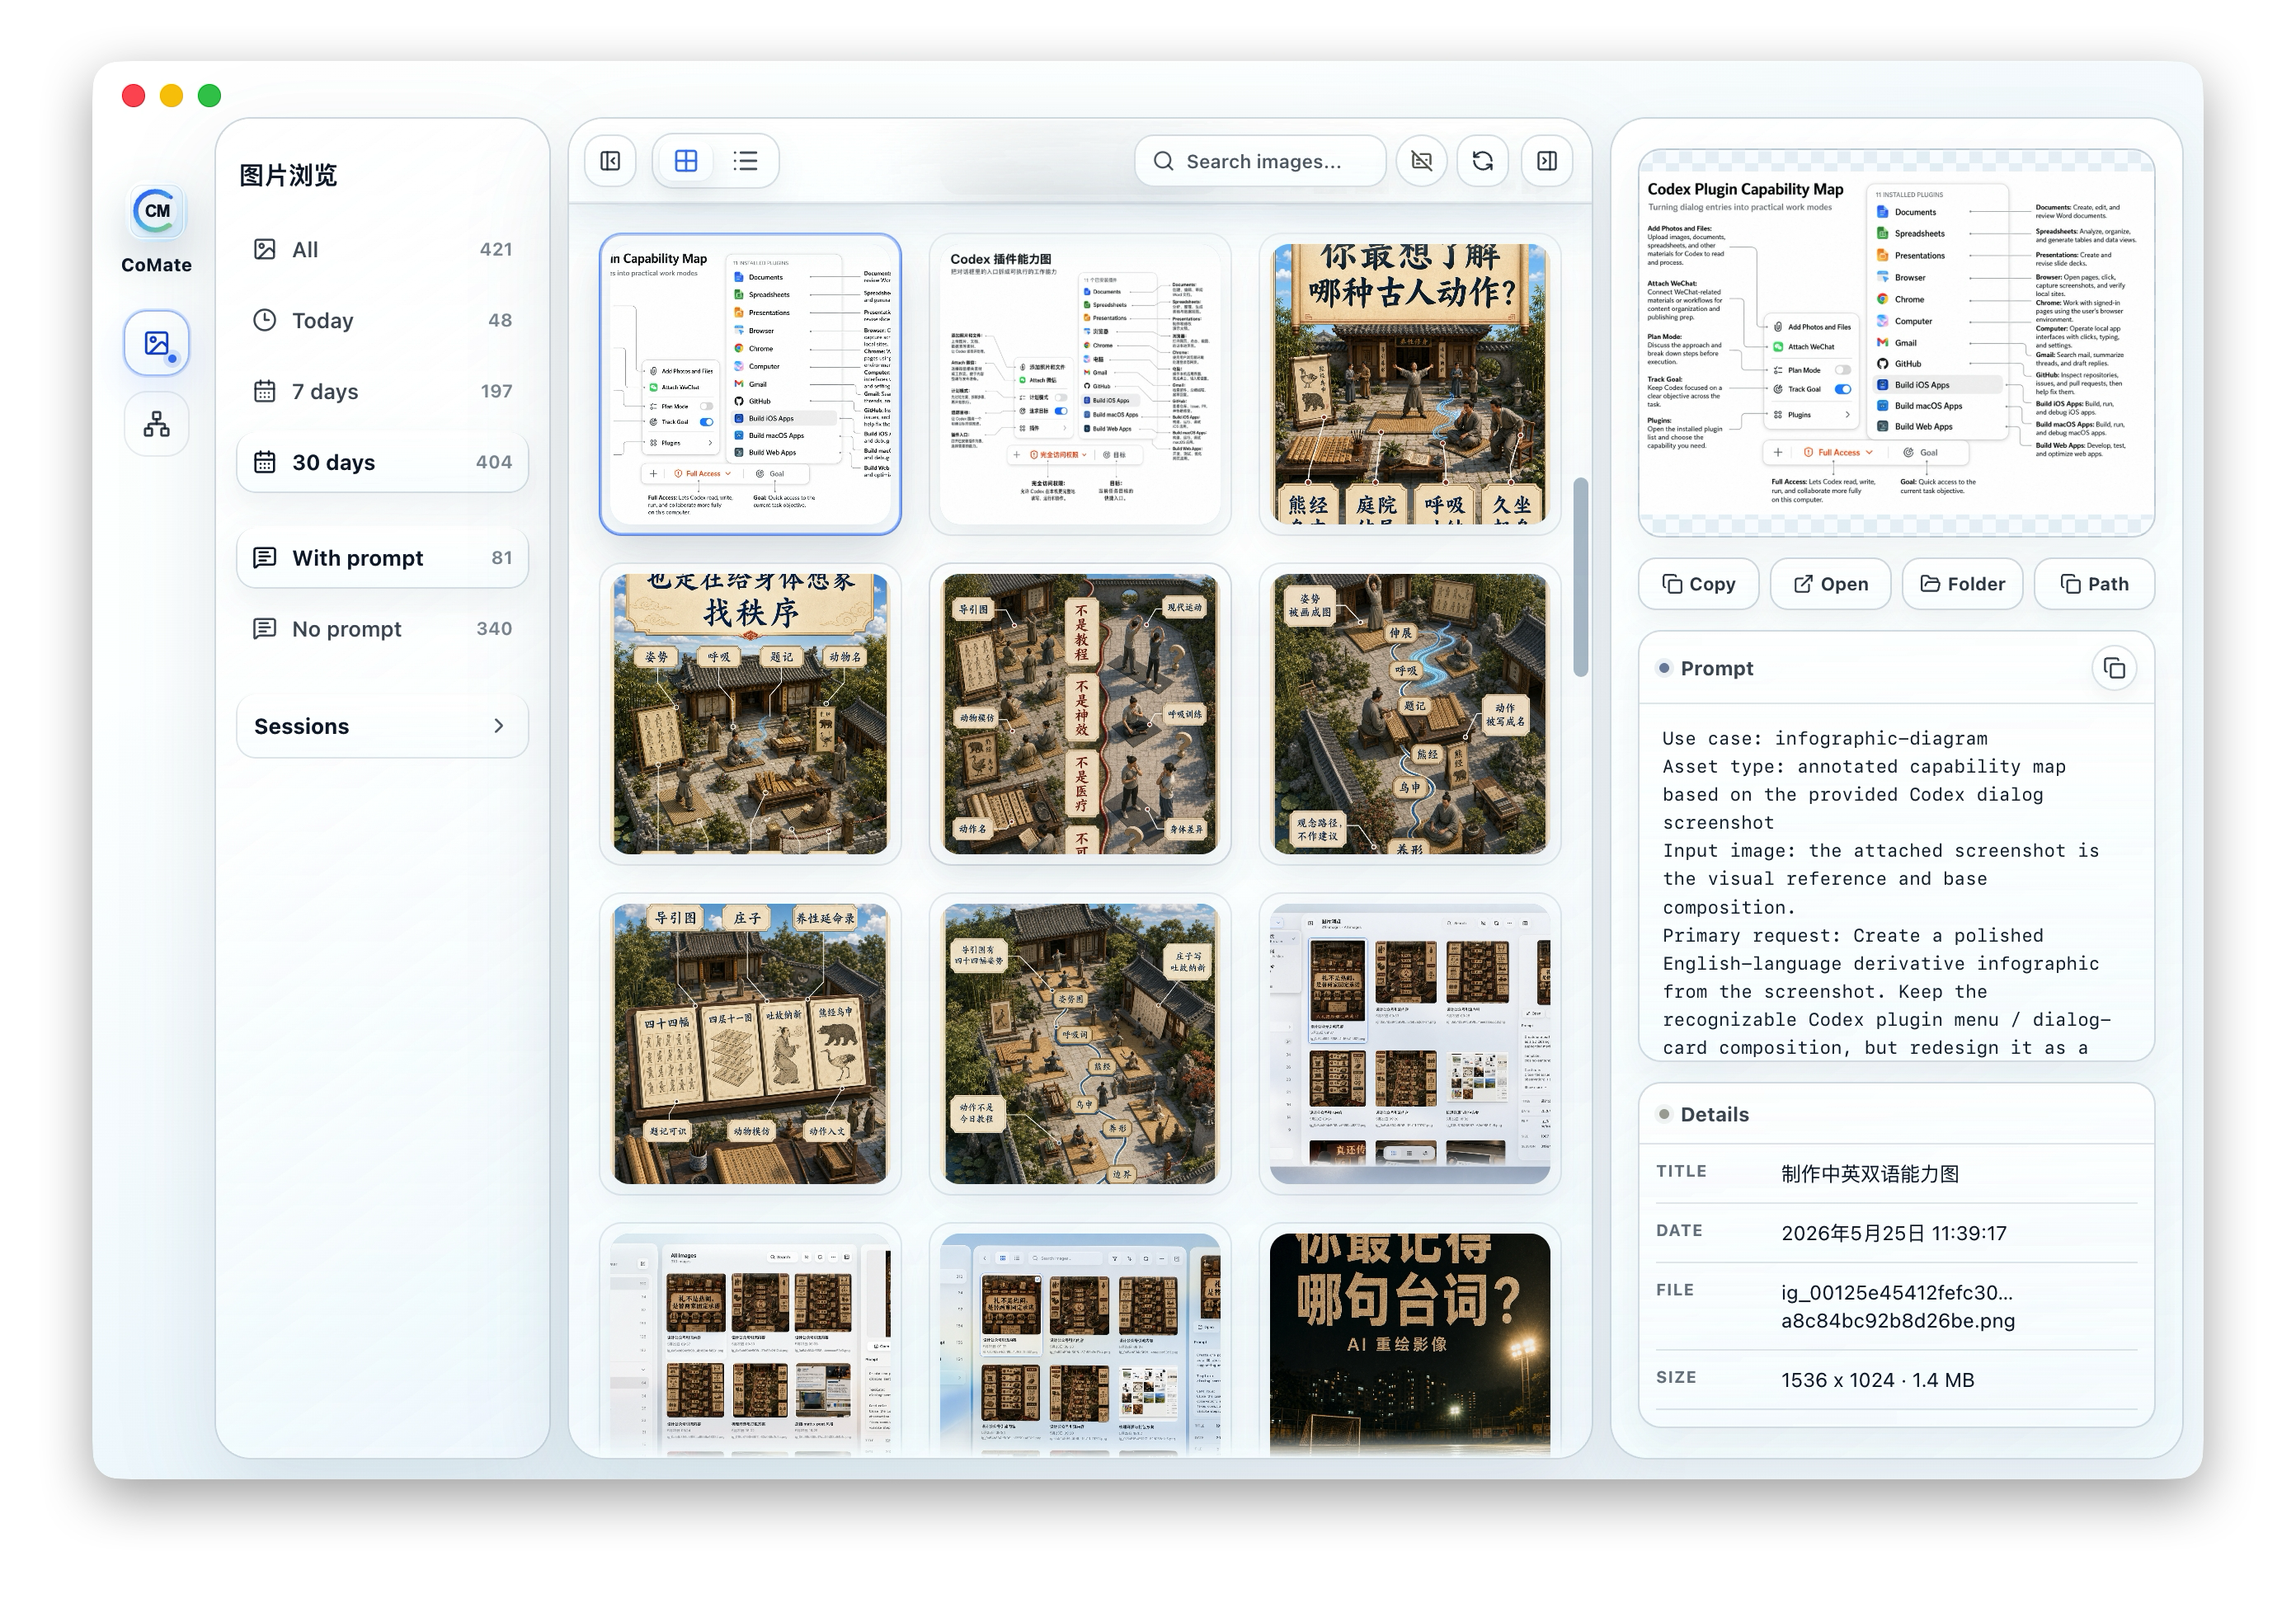This screenshot has width=2296, height=1603.
Task: Click the CoMate logo
Action: click(157, 211)
